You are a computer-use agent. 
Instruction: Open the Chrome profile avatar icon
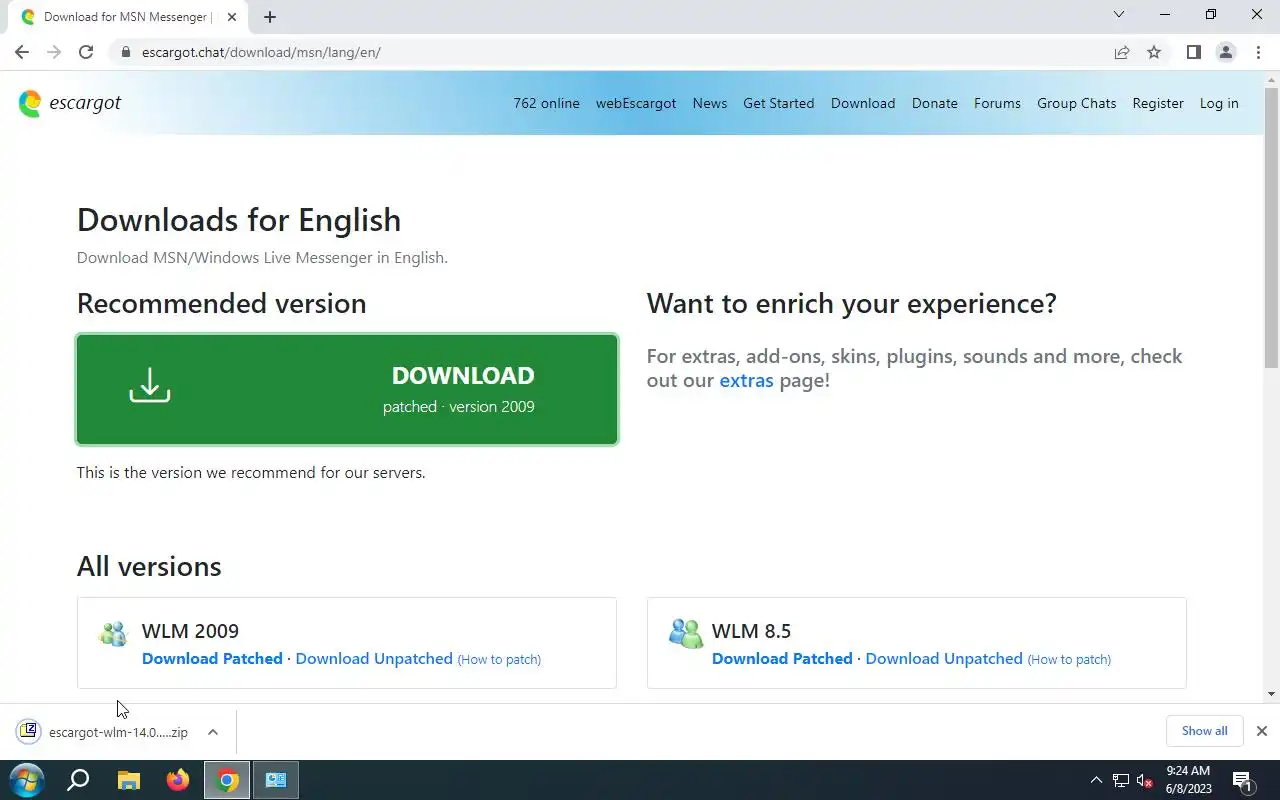click(1225, 52)
